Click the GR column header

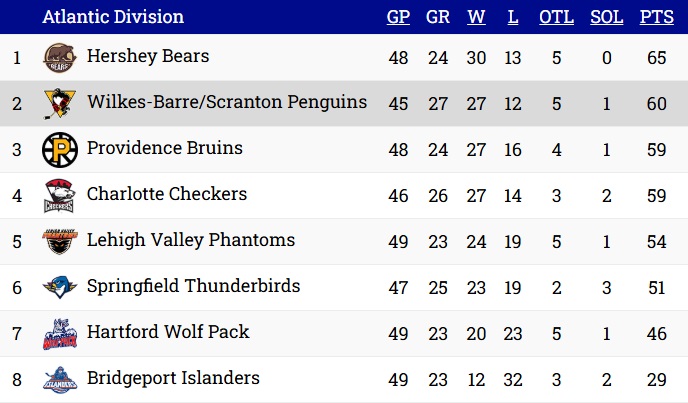click(x=437, y=17)
